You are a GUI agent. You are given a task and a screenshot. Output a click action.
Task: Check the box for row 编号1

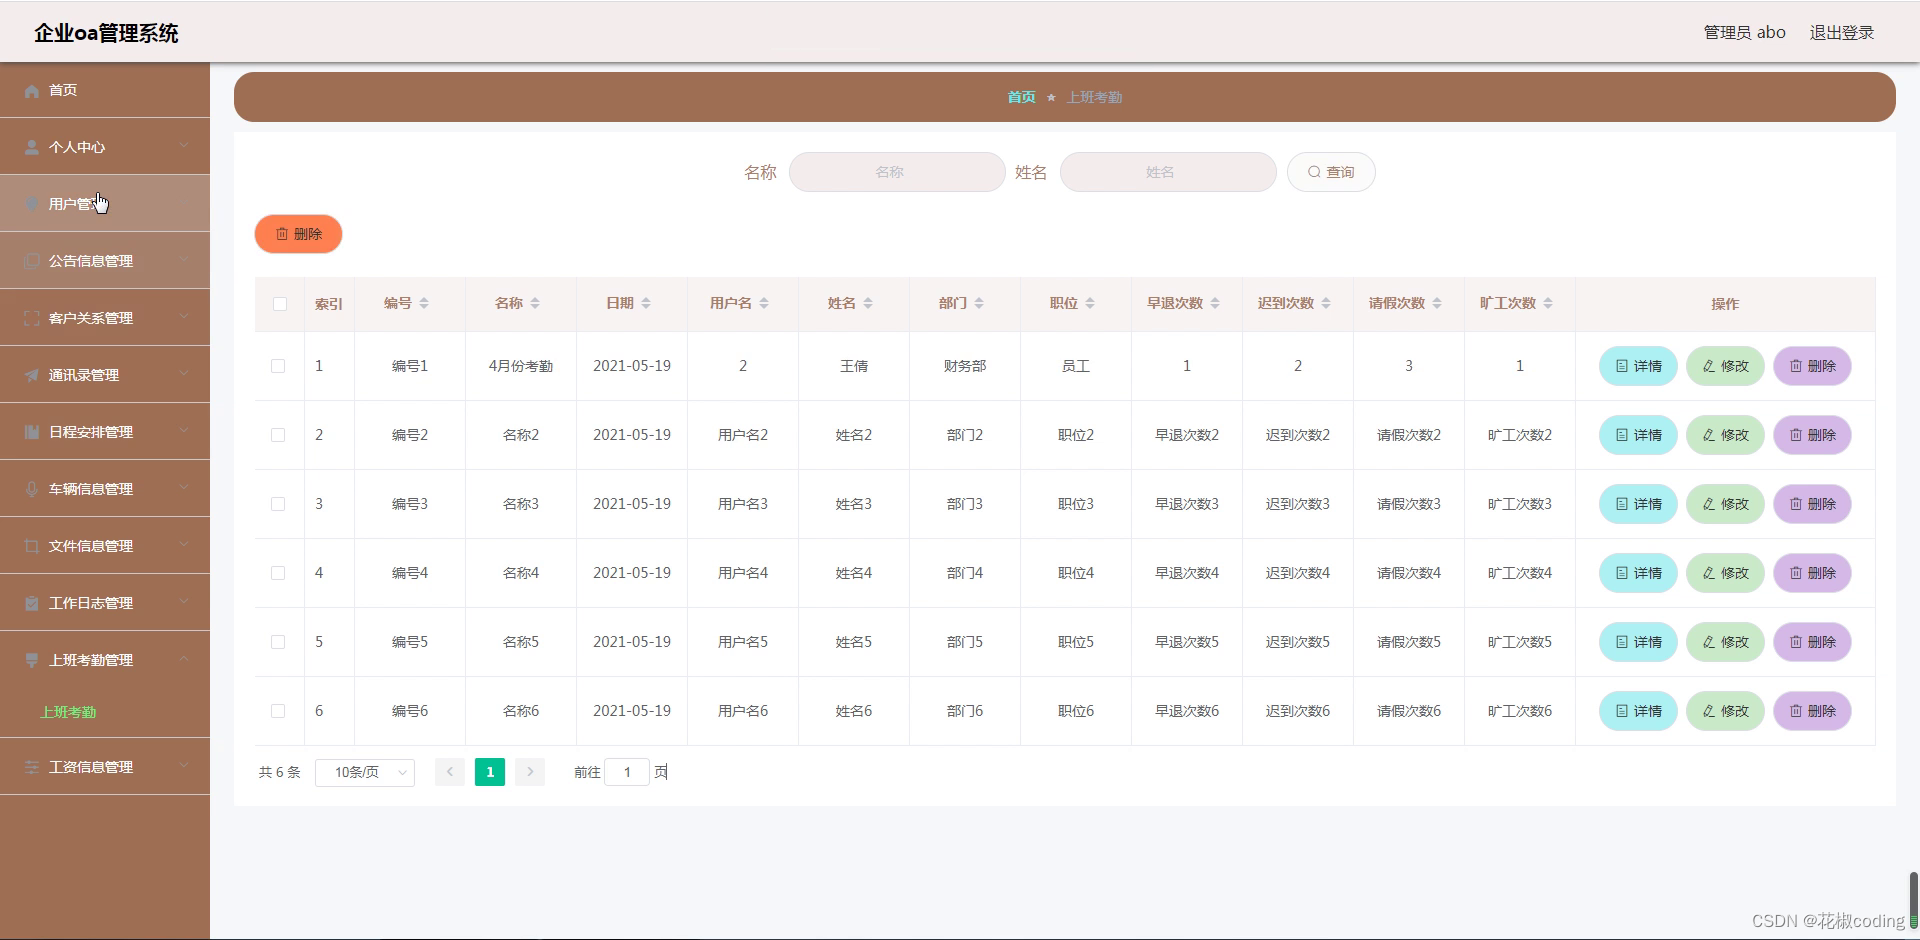(x=278, y=366)
